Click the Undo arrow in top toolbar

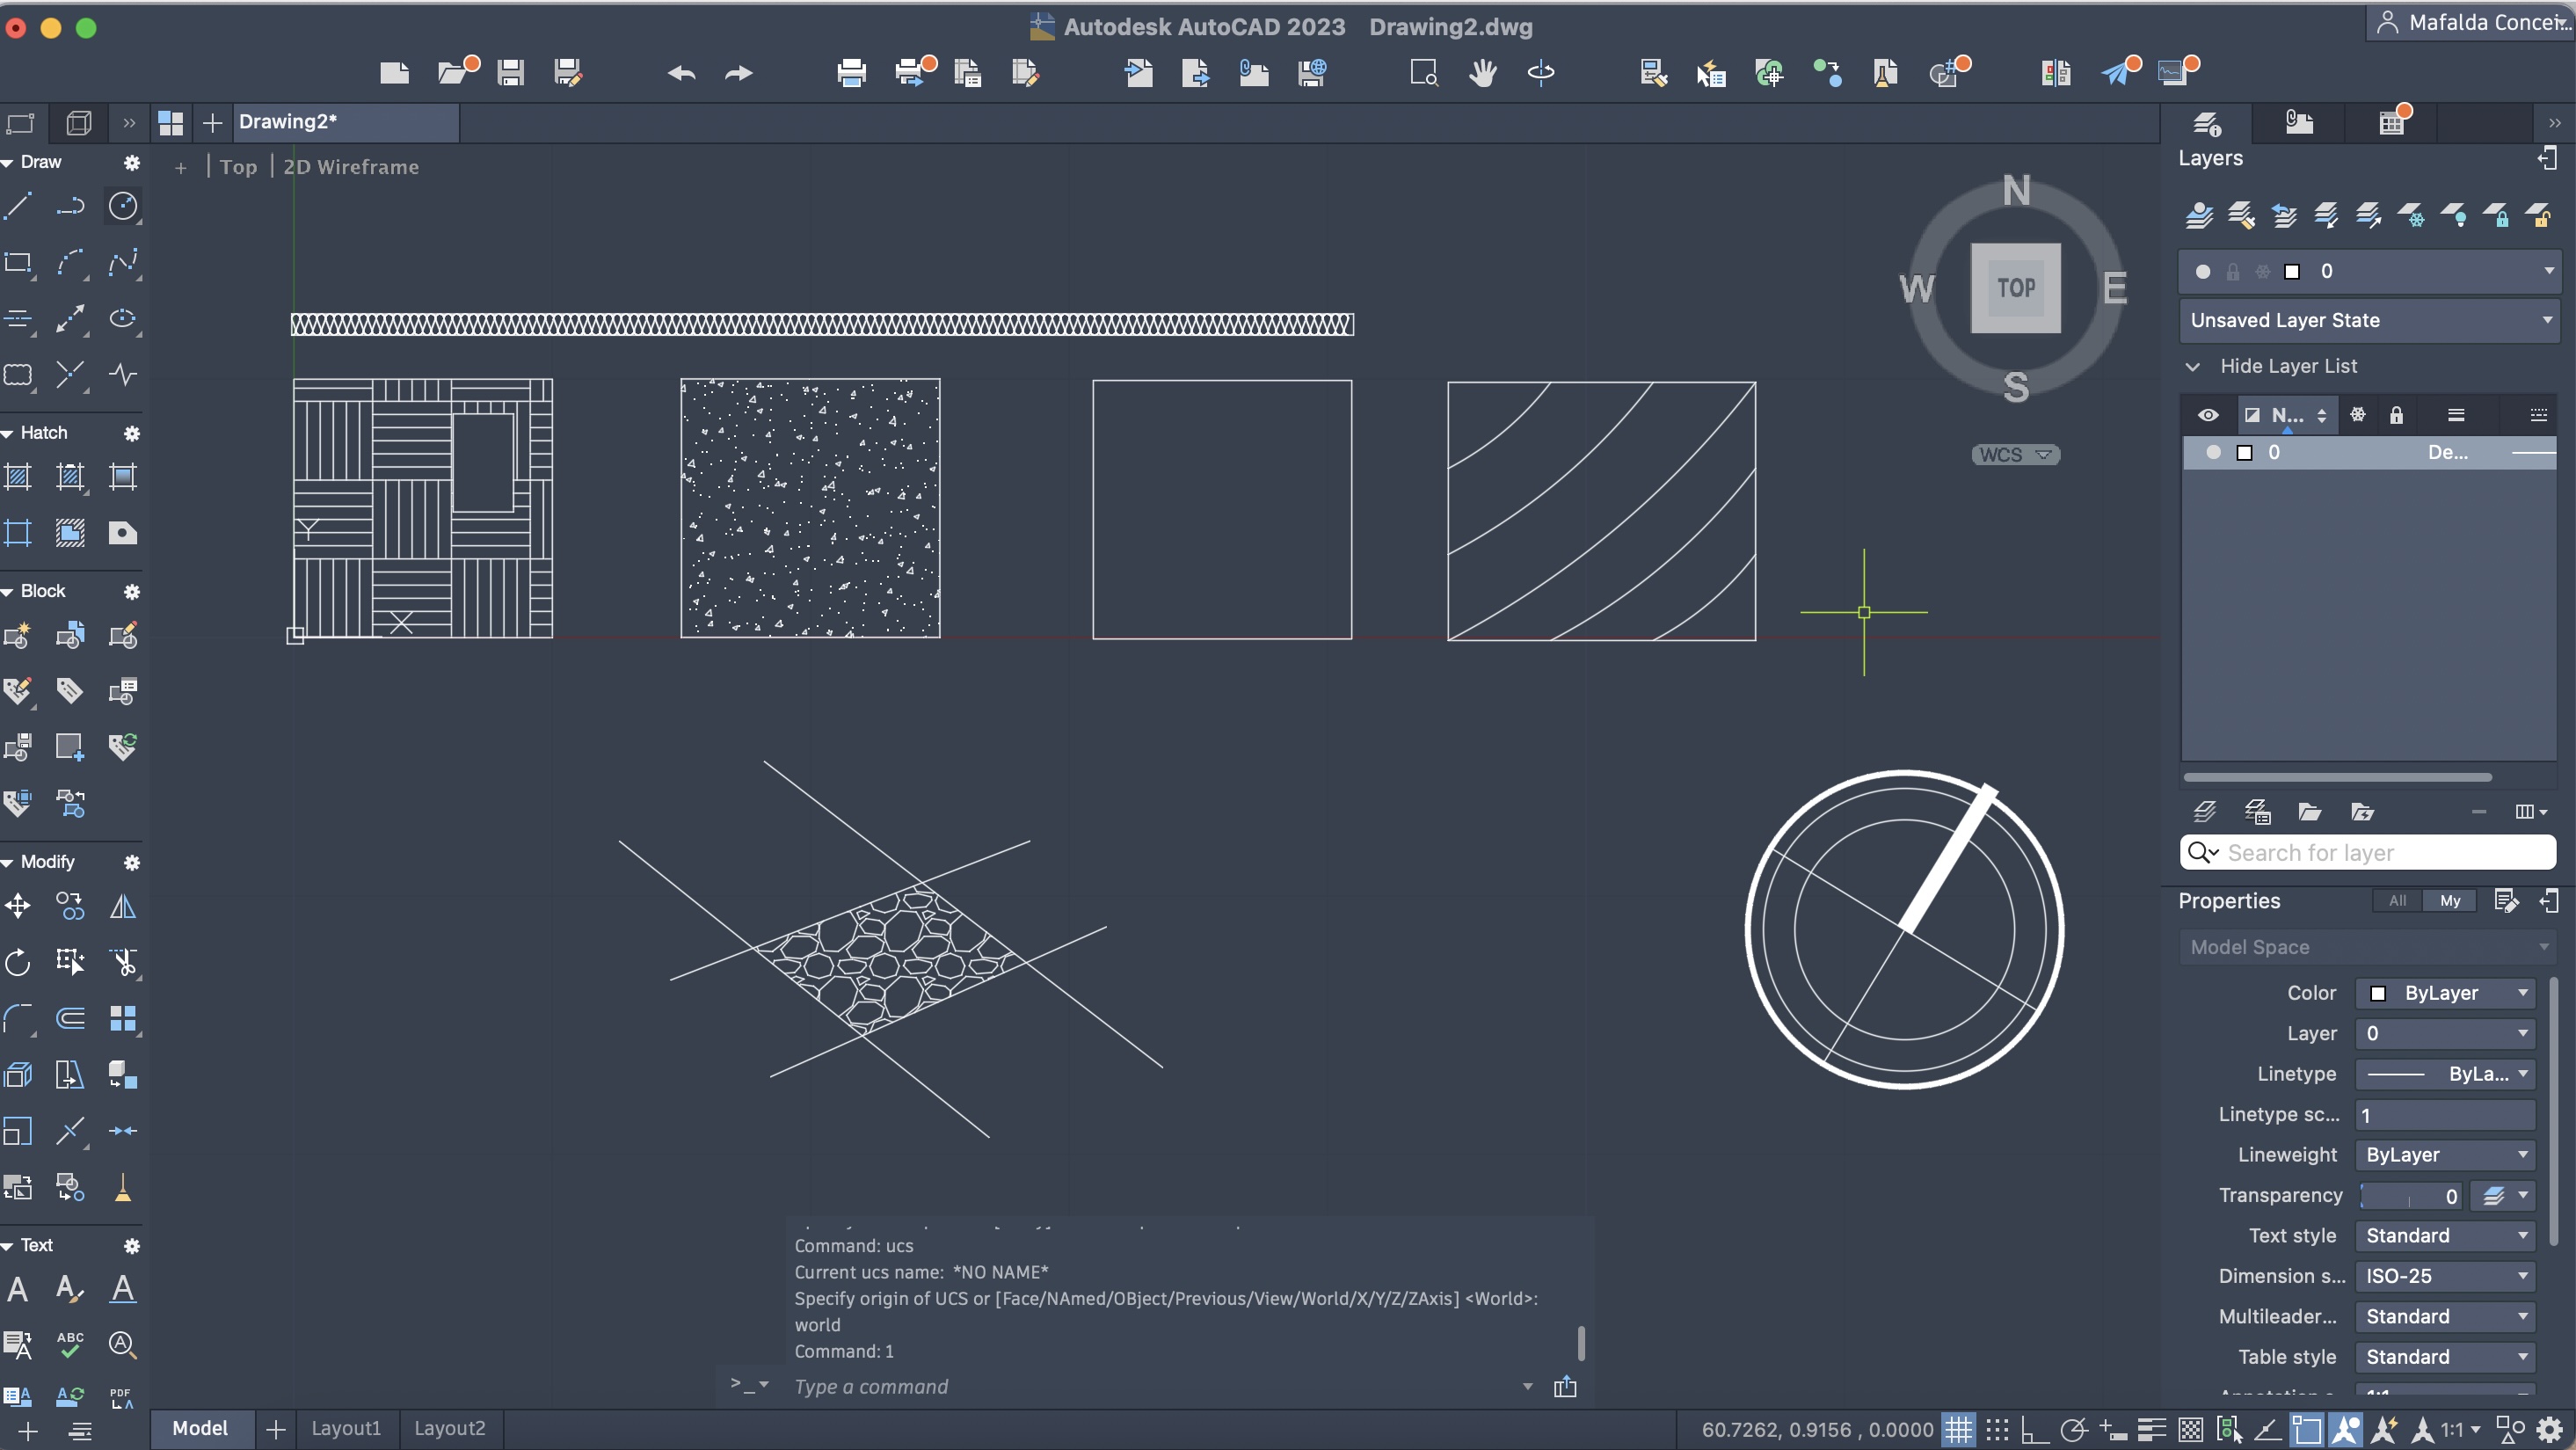click(x=681, y=73)
